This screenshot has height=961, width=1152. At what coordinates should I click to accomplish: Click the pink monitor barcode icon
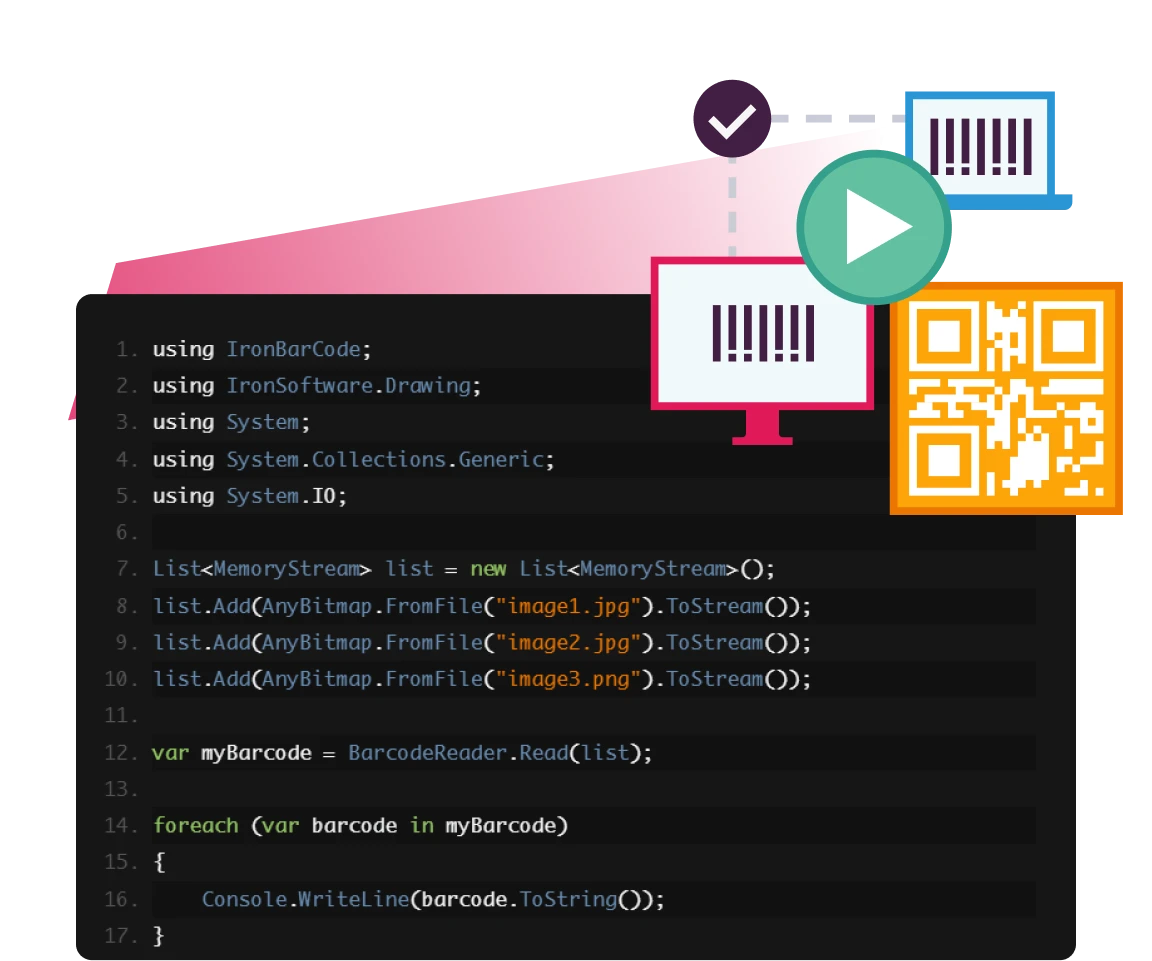(x=763, y=351)
